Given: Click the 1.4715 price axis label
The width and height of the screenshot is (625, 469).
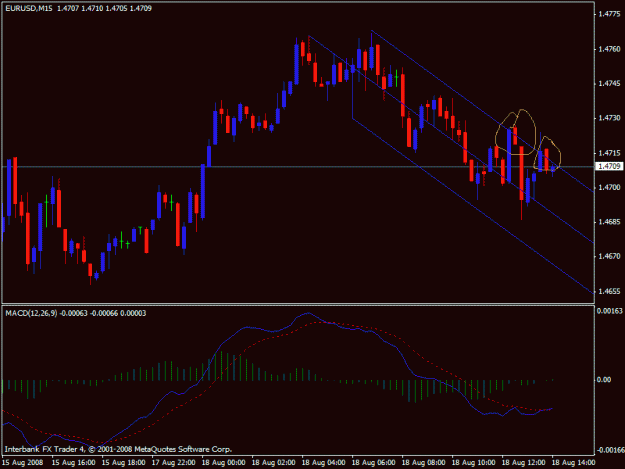Looking at the screenshot, I should point(609,153).
